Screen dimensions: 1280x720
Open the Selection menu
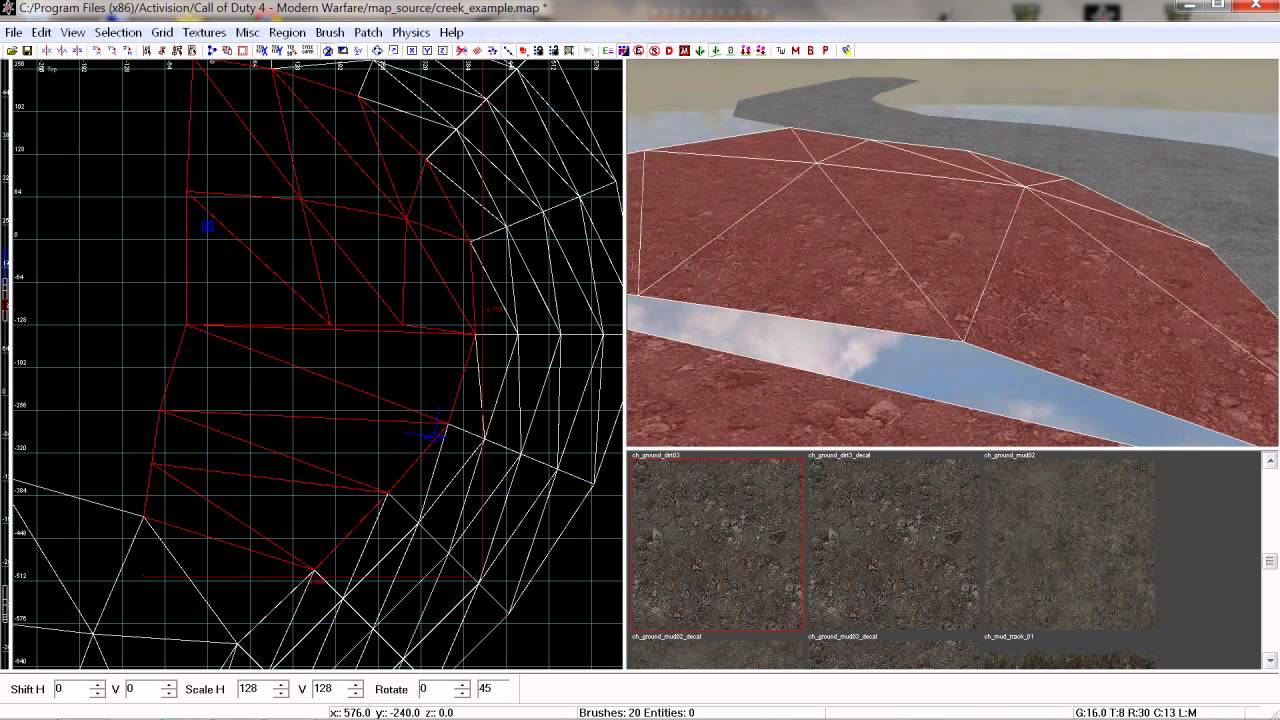118,32
